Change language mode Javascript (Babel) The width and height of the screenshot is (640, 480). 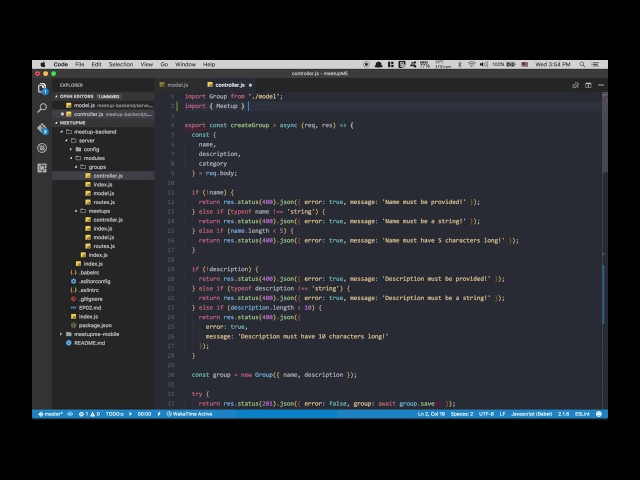531,414
